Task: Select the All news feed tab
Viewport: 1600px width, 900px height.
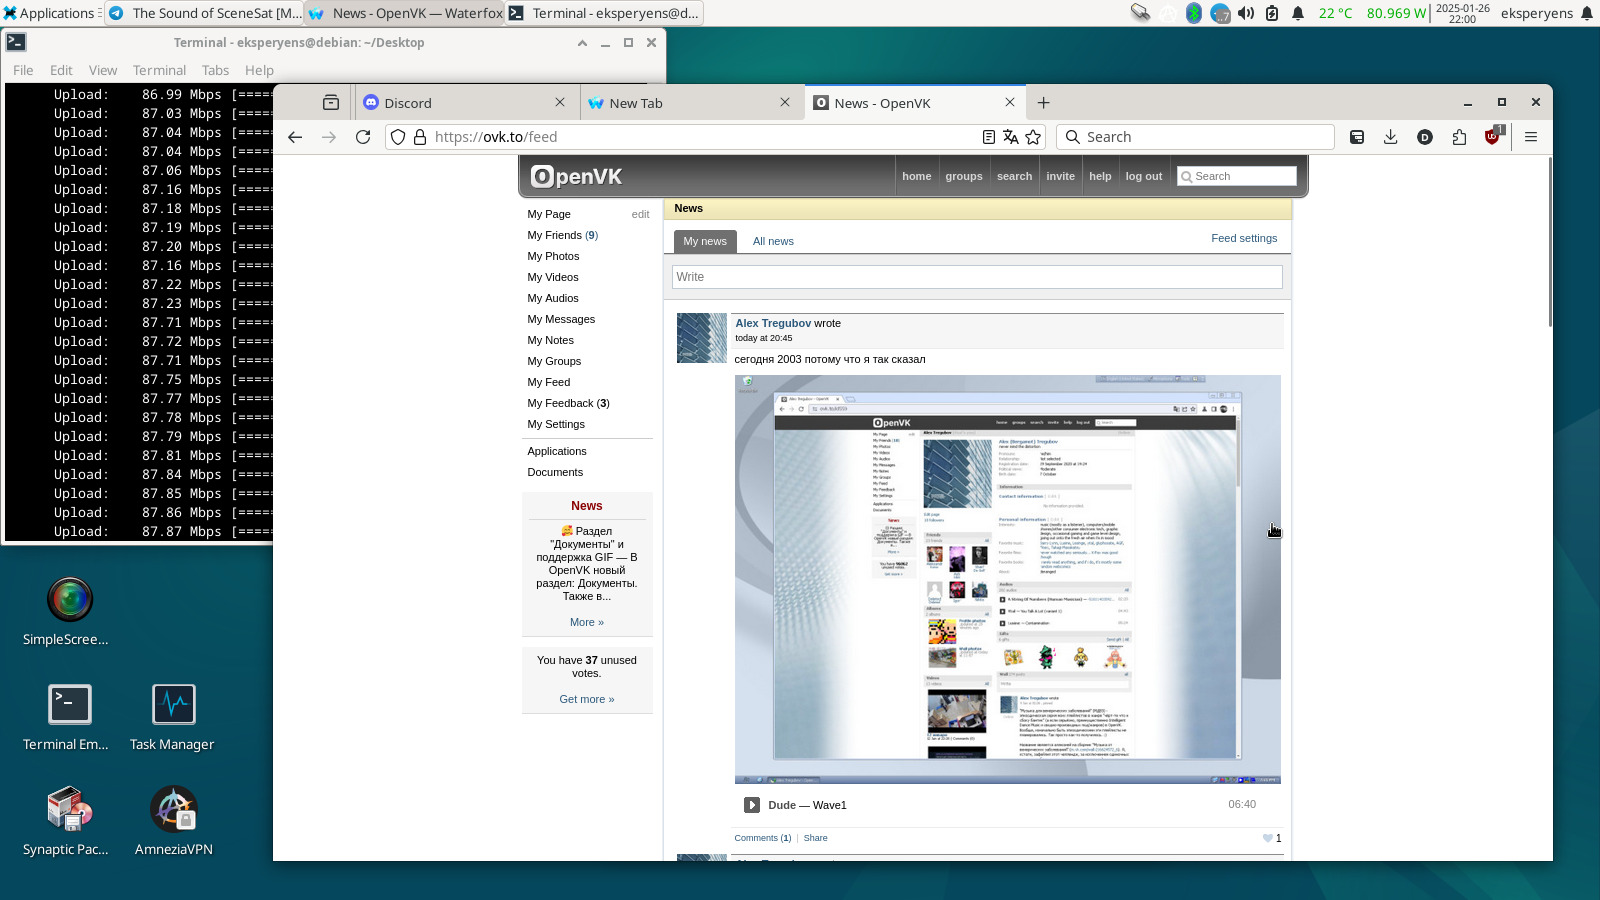Action: tap(773, 241)
